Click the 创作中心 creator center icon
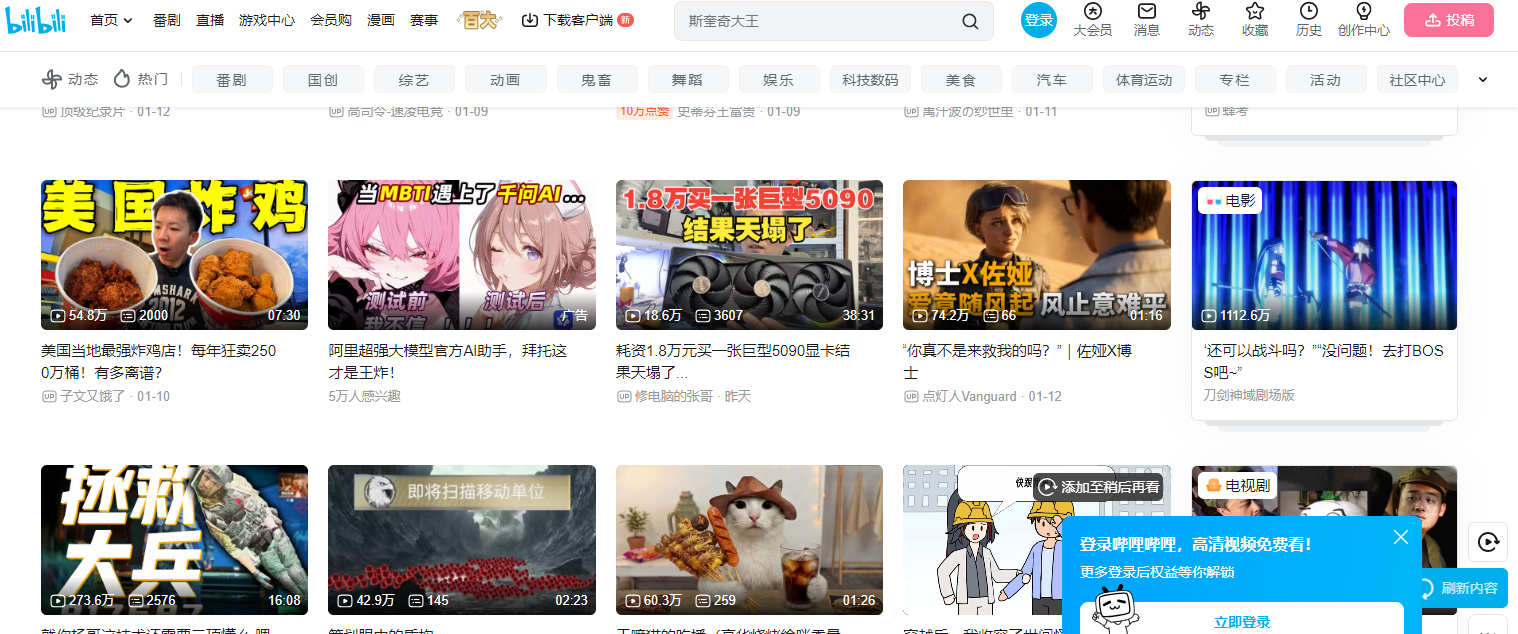 (x=1363, y=20)
